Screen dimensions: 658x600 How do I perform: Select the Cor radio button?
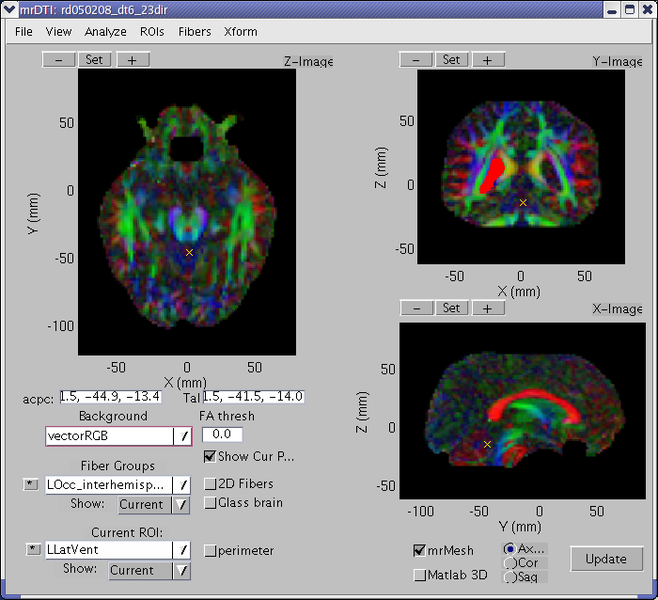(x=510, y=563)
